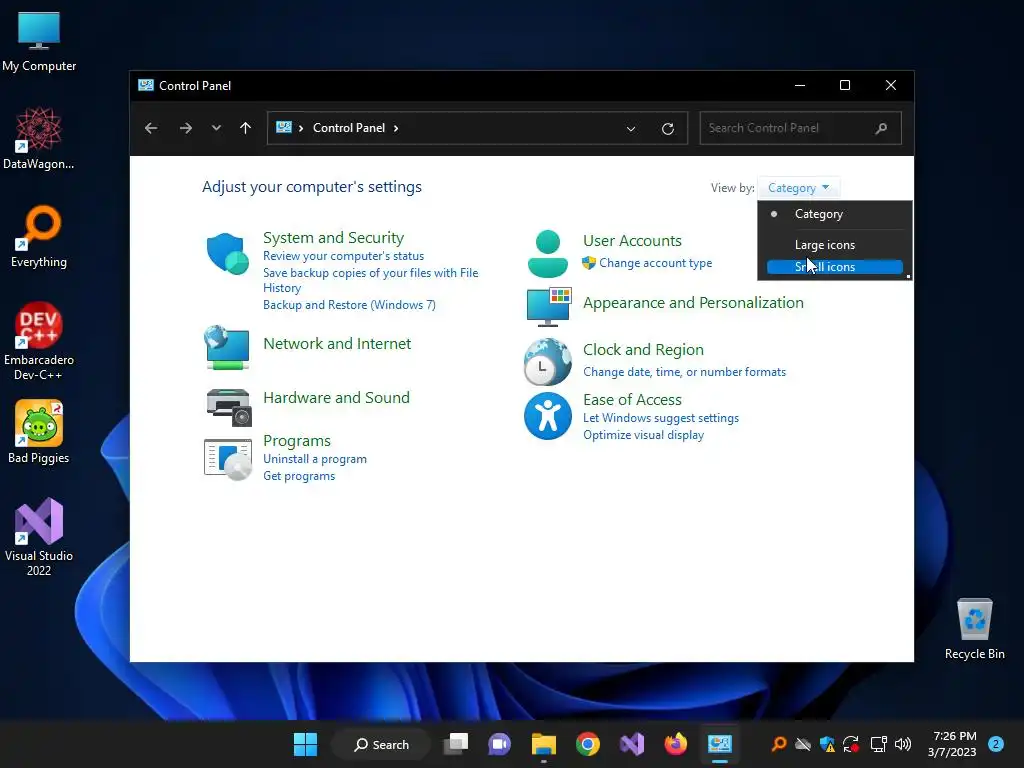
Task: Launch Google Chrome from taskbar
Action: pyautogui.click(x=588, y=744)
